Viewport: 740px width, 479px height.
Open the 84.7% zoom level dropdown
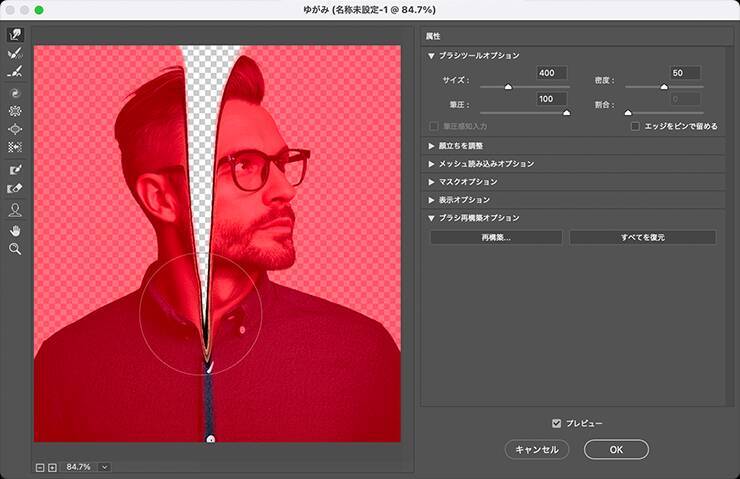point(104,467)
